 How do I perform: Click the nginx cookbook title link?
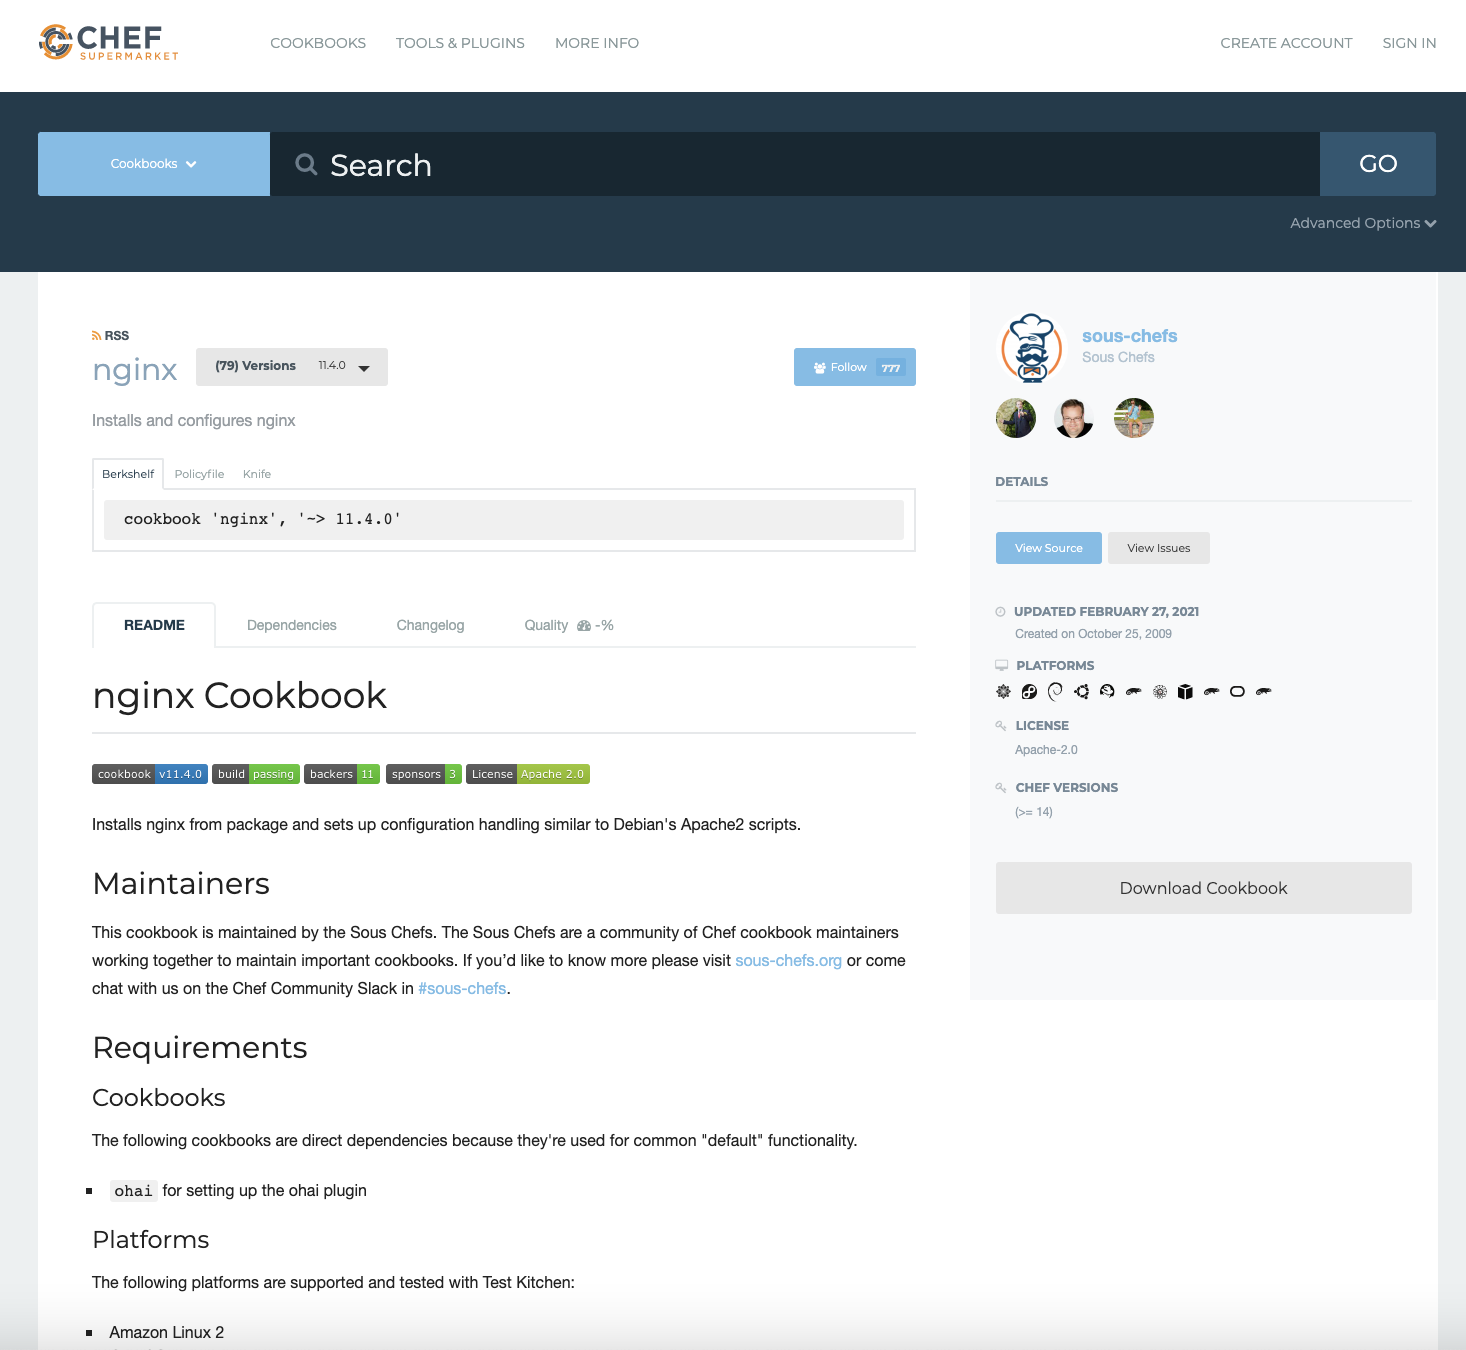(135, 370)
